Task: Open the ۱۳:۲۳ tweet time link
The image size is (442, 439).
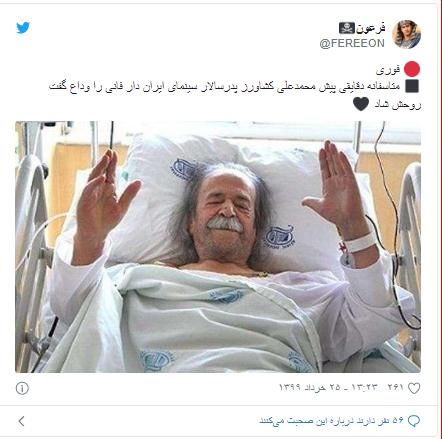Action: (364, 387)
